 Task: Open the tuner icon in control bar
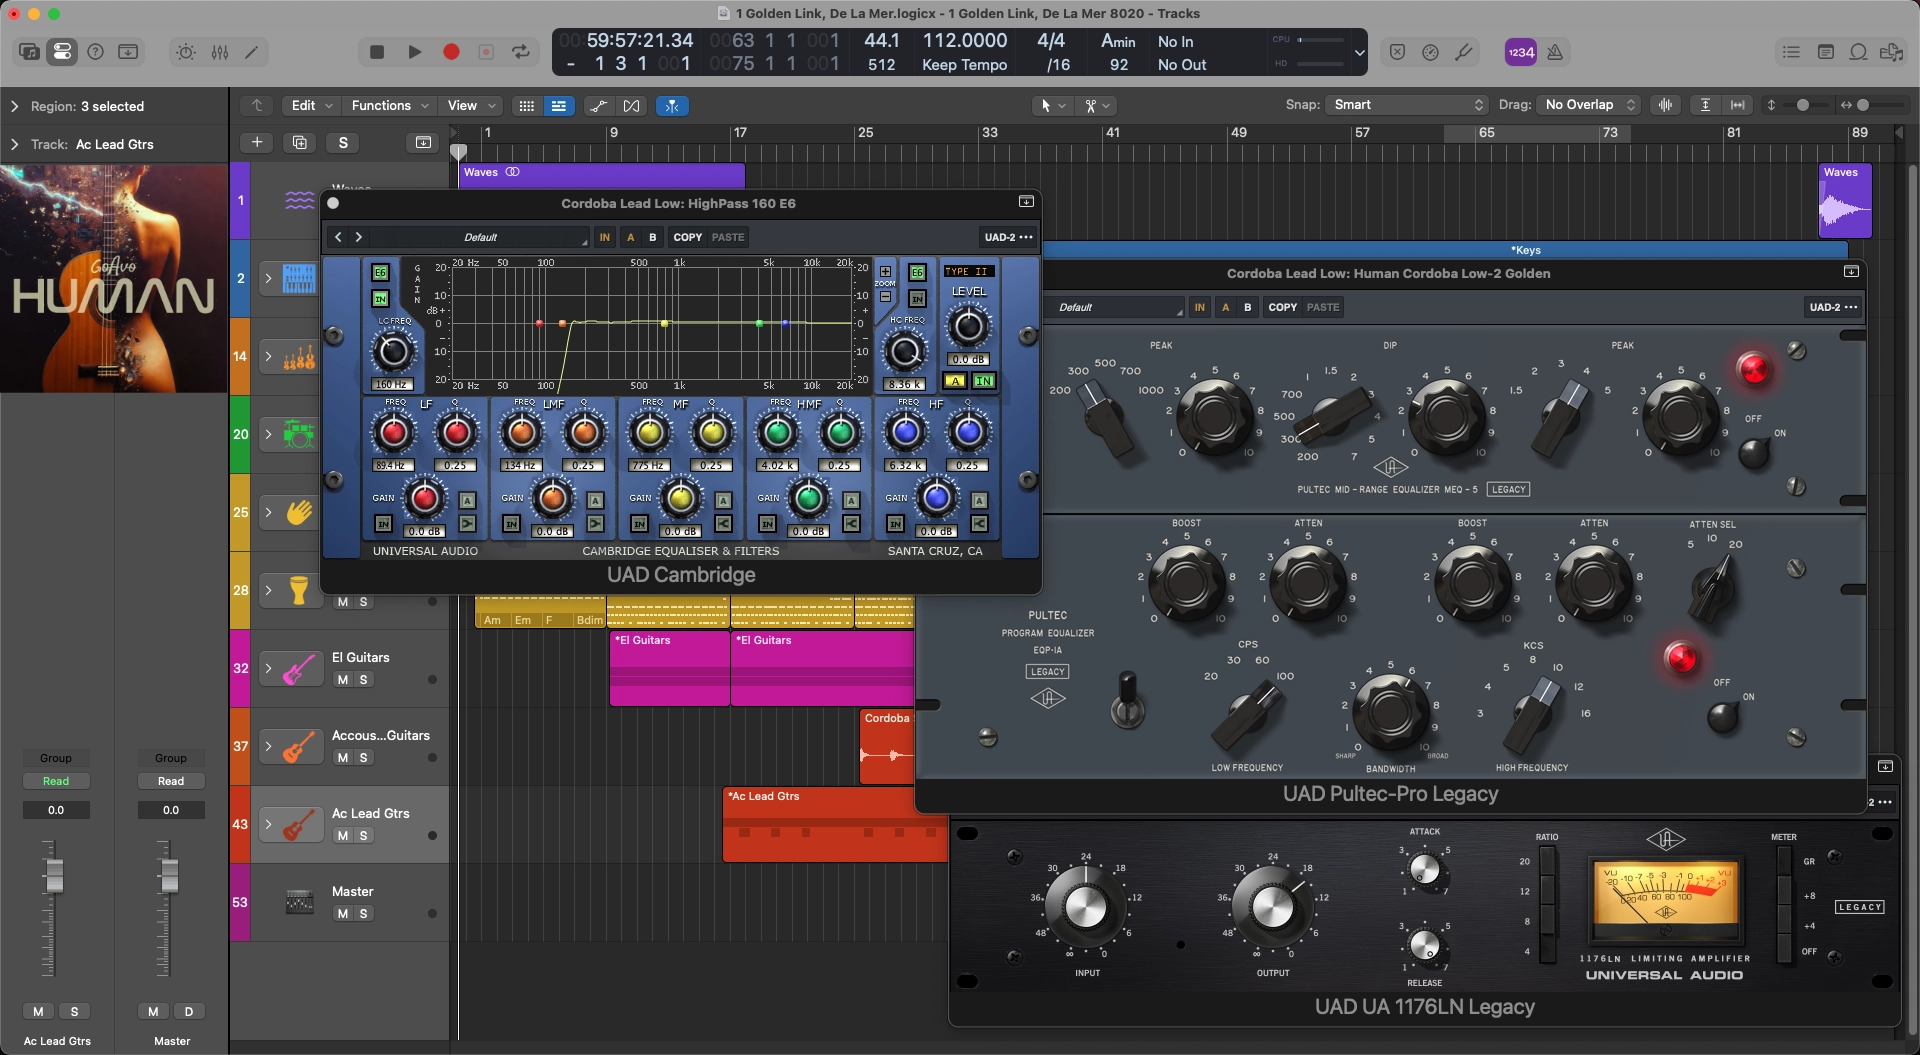1463,52
